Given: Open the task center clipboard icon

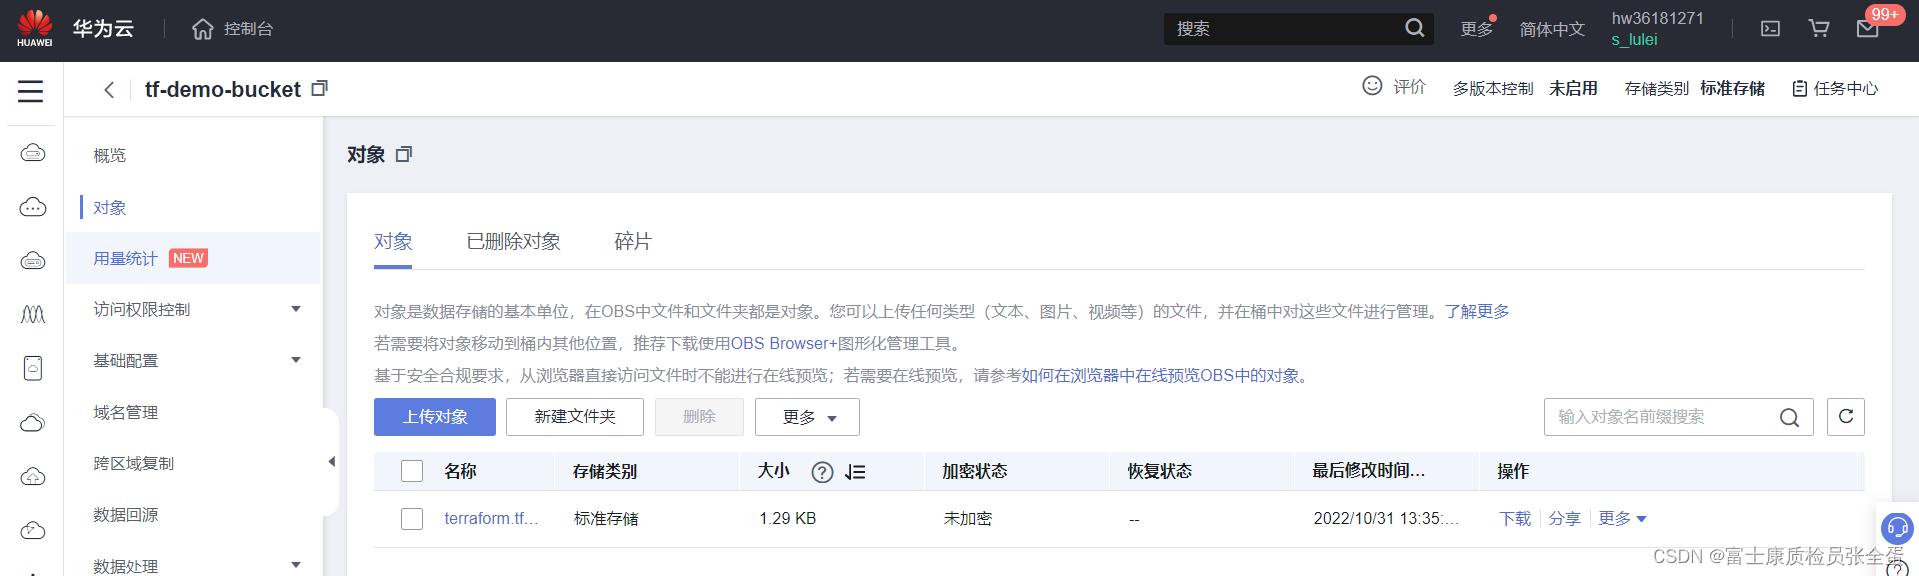Looking at the screenshot, I should pos(1800,89).
